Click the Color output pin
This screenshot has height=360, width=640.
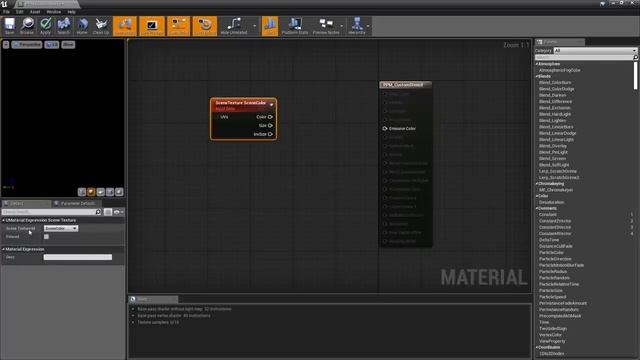pos(270,117)
